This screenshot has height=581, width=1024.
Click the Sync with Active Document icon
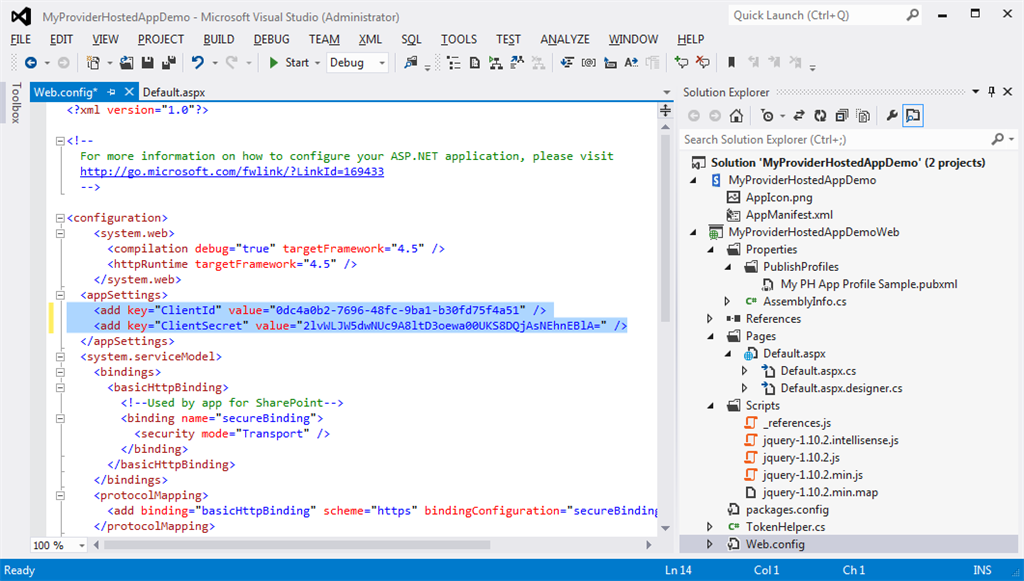[797, 115]
